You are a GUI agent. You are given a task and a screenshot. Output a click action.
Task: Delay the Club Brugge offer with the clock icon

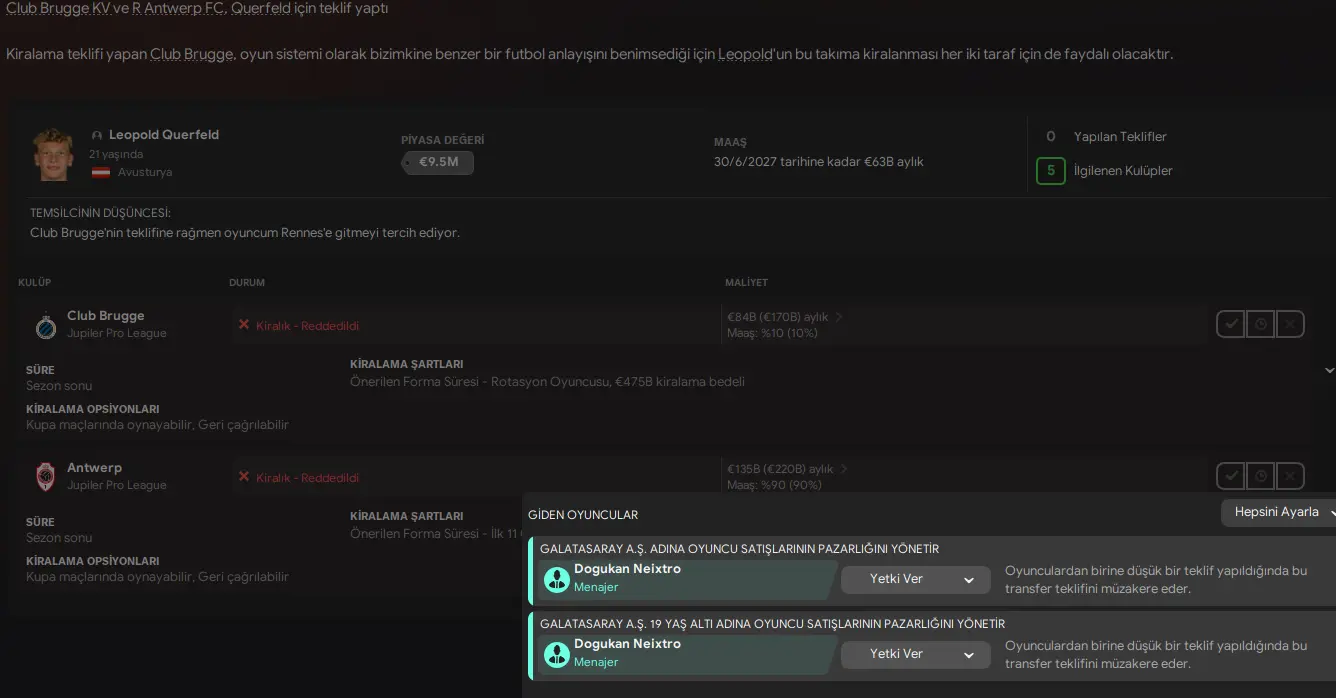[x=1260, y=324]
